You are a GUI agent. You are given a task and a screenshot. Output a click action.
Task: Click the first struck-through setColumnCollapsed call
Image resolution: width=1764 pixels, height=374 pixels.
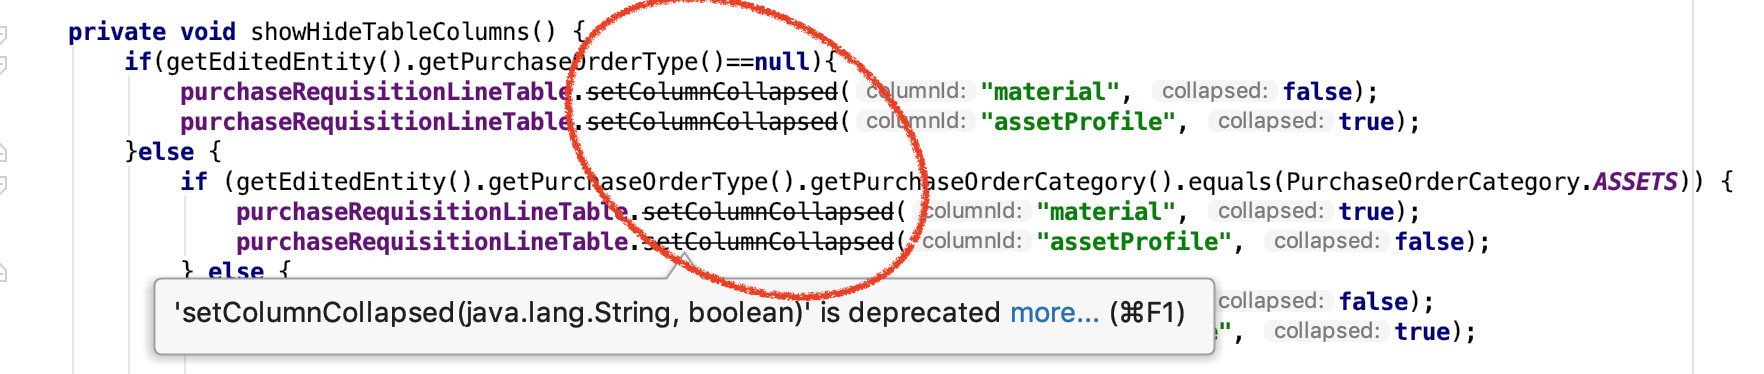point(711,92)
